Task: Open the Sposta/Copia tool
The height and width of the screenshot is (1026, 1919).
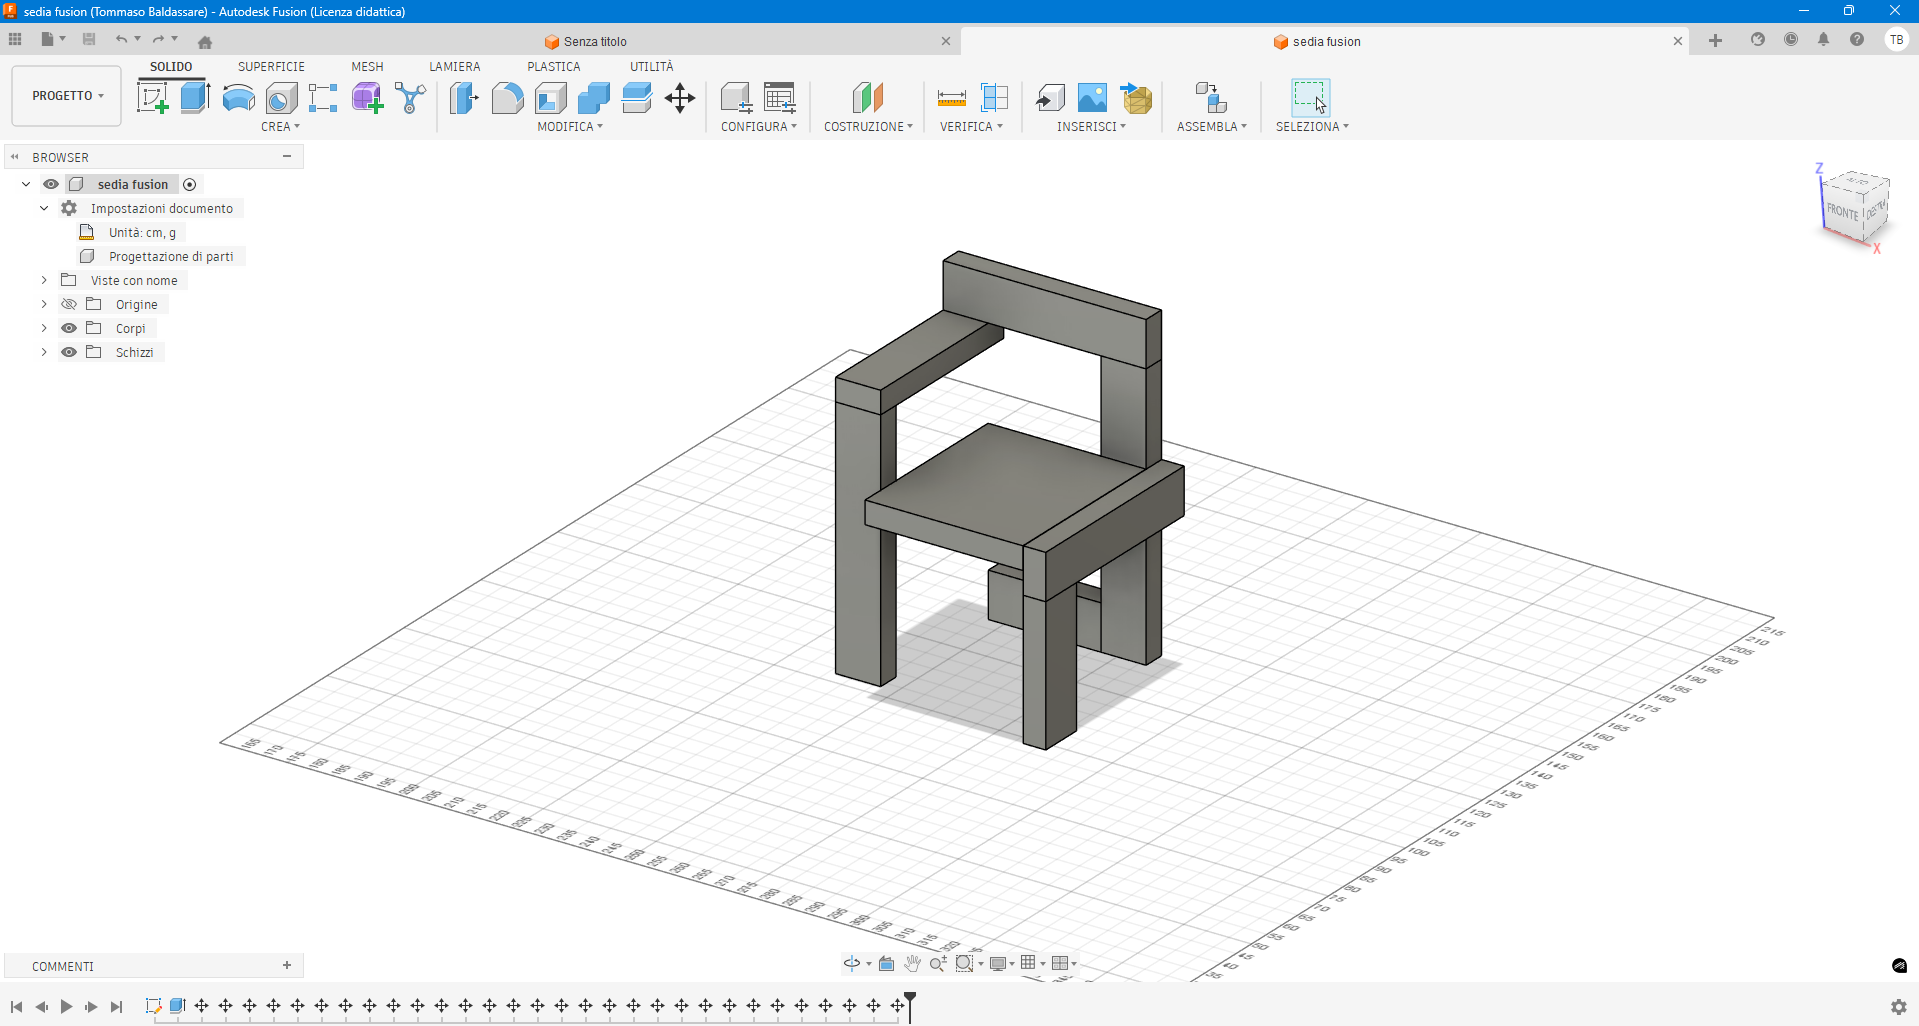Action: 680,97
